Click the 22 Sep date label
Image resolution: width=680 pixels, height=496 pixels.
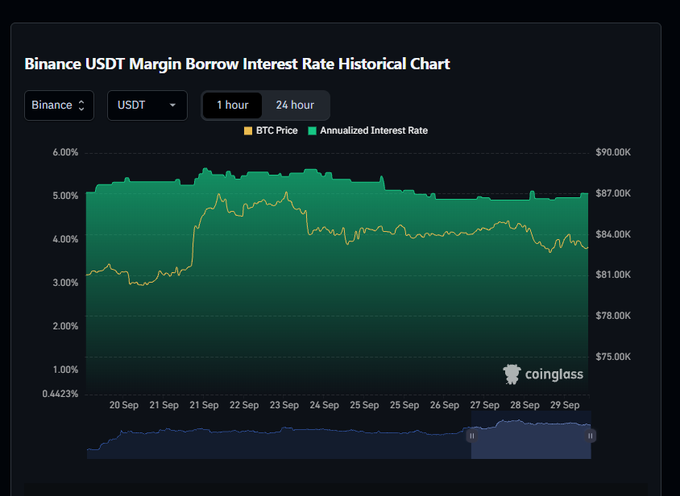244,405
